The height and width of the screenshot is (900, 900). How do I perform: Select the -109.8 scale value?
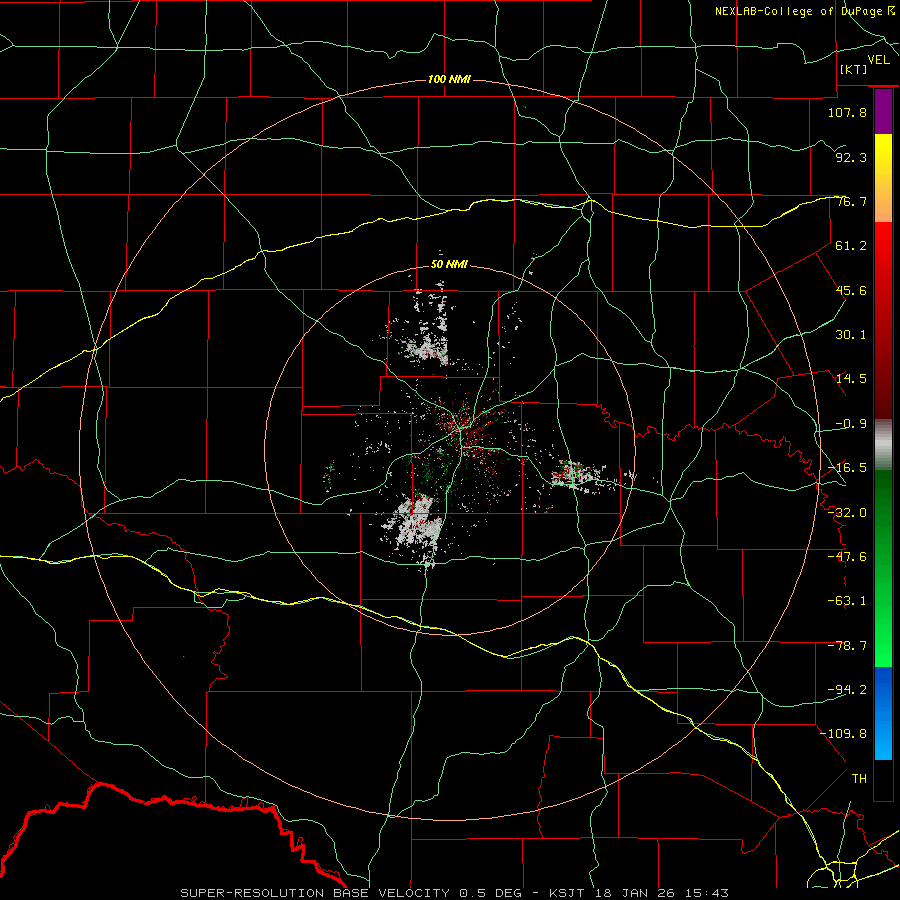[x=844, y=734]
